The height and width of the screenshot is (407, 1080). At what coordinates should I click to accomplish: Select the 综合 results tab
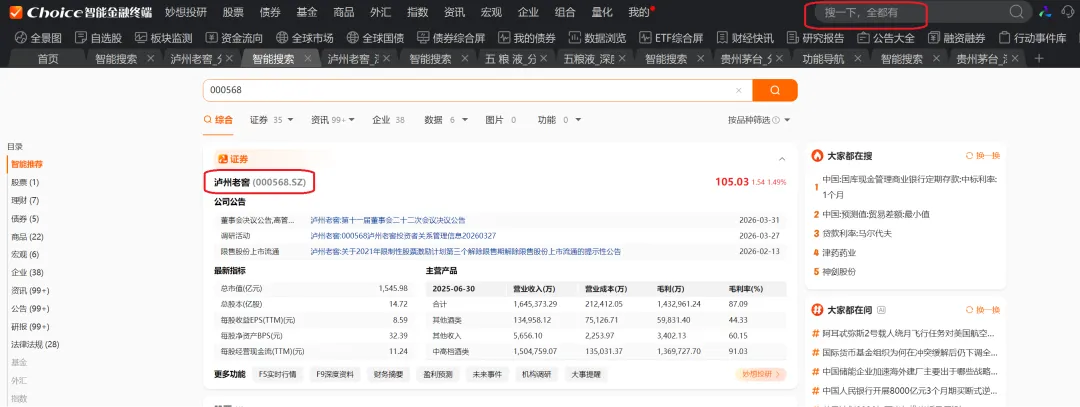click(x=218, y=120)
